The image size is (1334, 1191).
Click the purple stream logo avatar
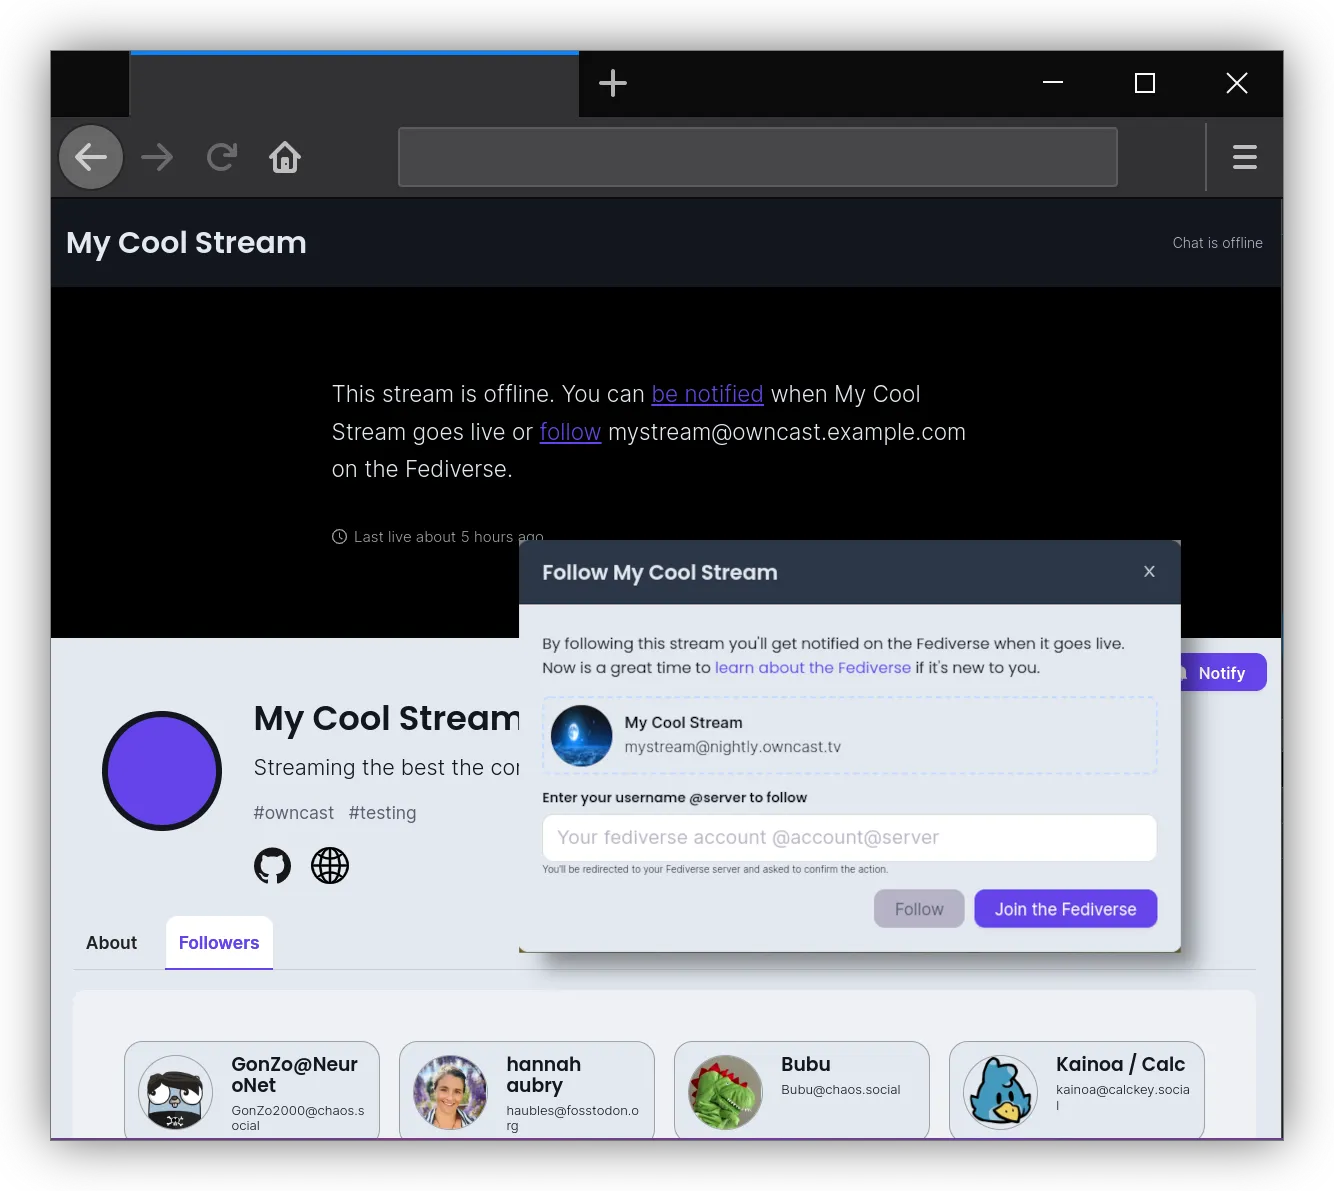162,771
